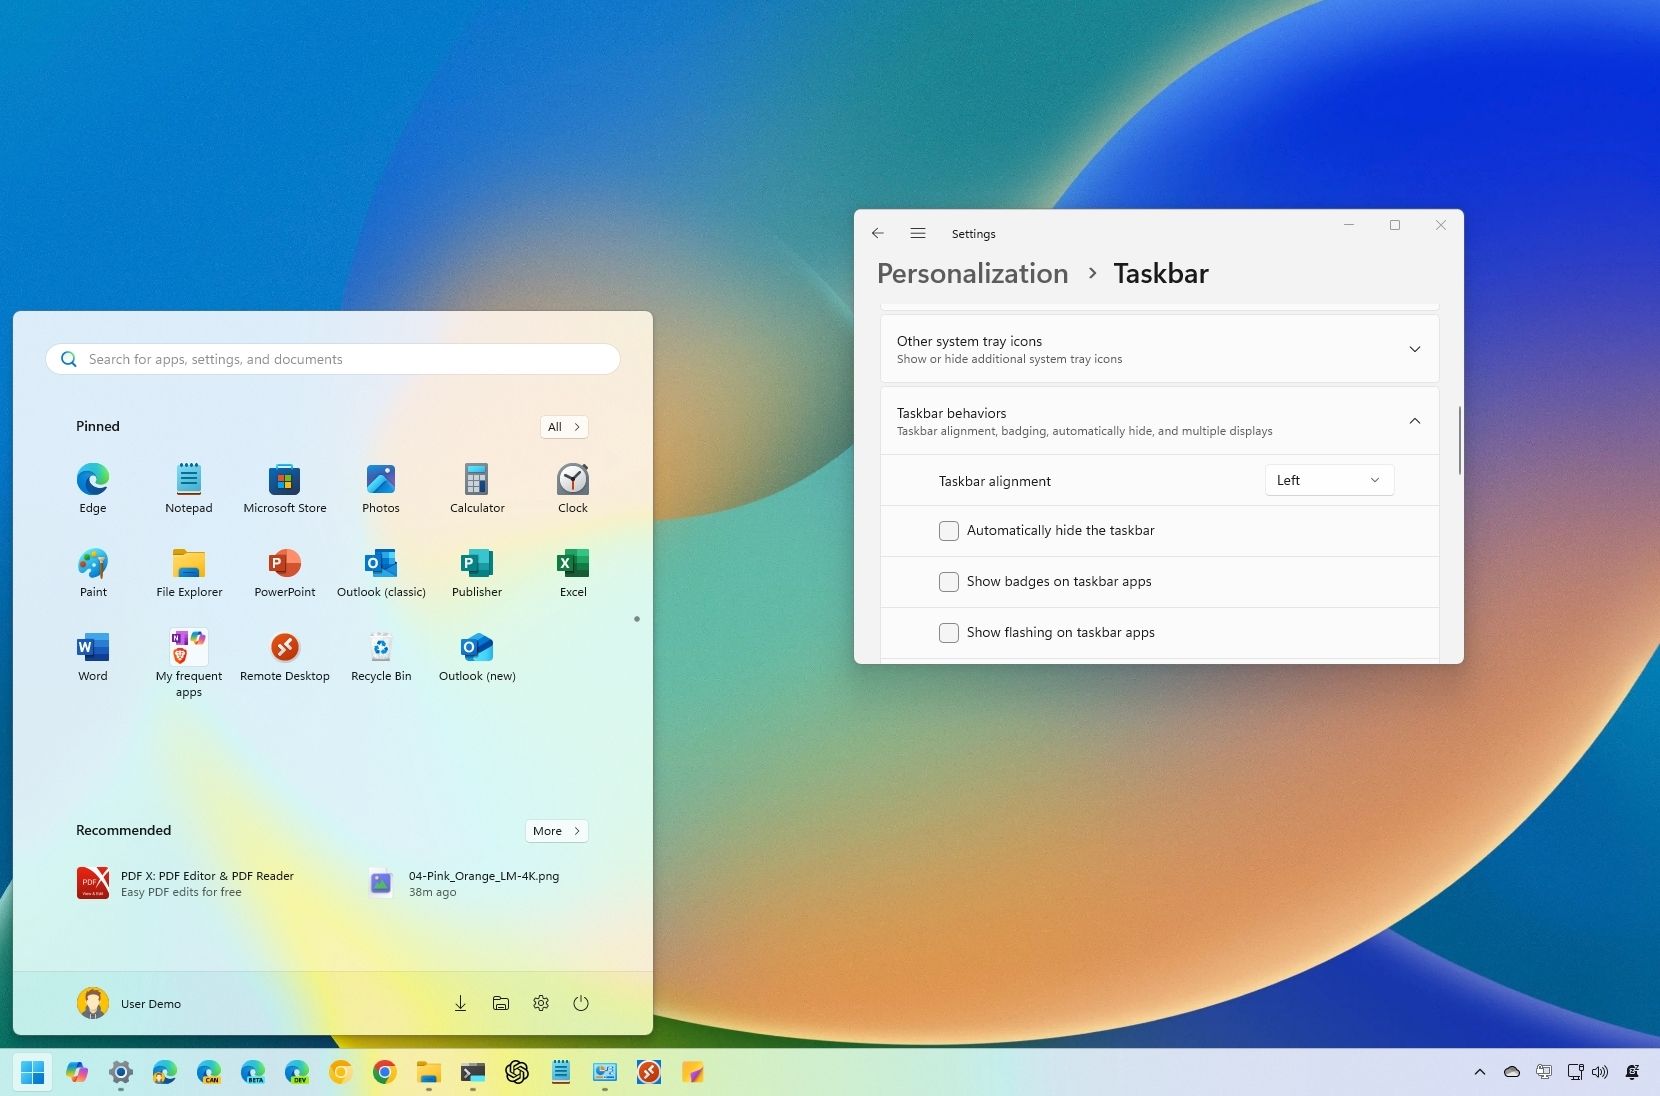The image size is (1660, 1096).
Task: Open the Settings hamburger menu
Action: point(917,233)
